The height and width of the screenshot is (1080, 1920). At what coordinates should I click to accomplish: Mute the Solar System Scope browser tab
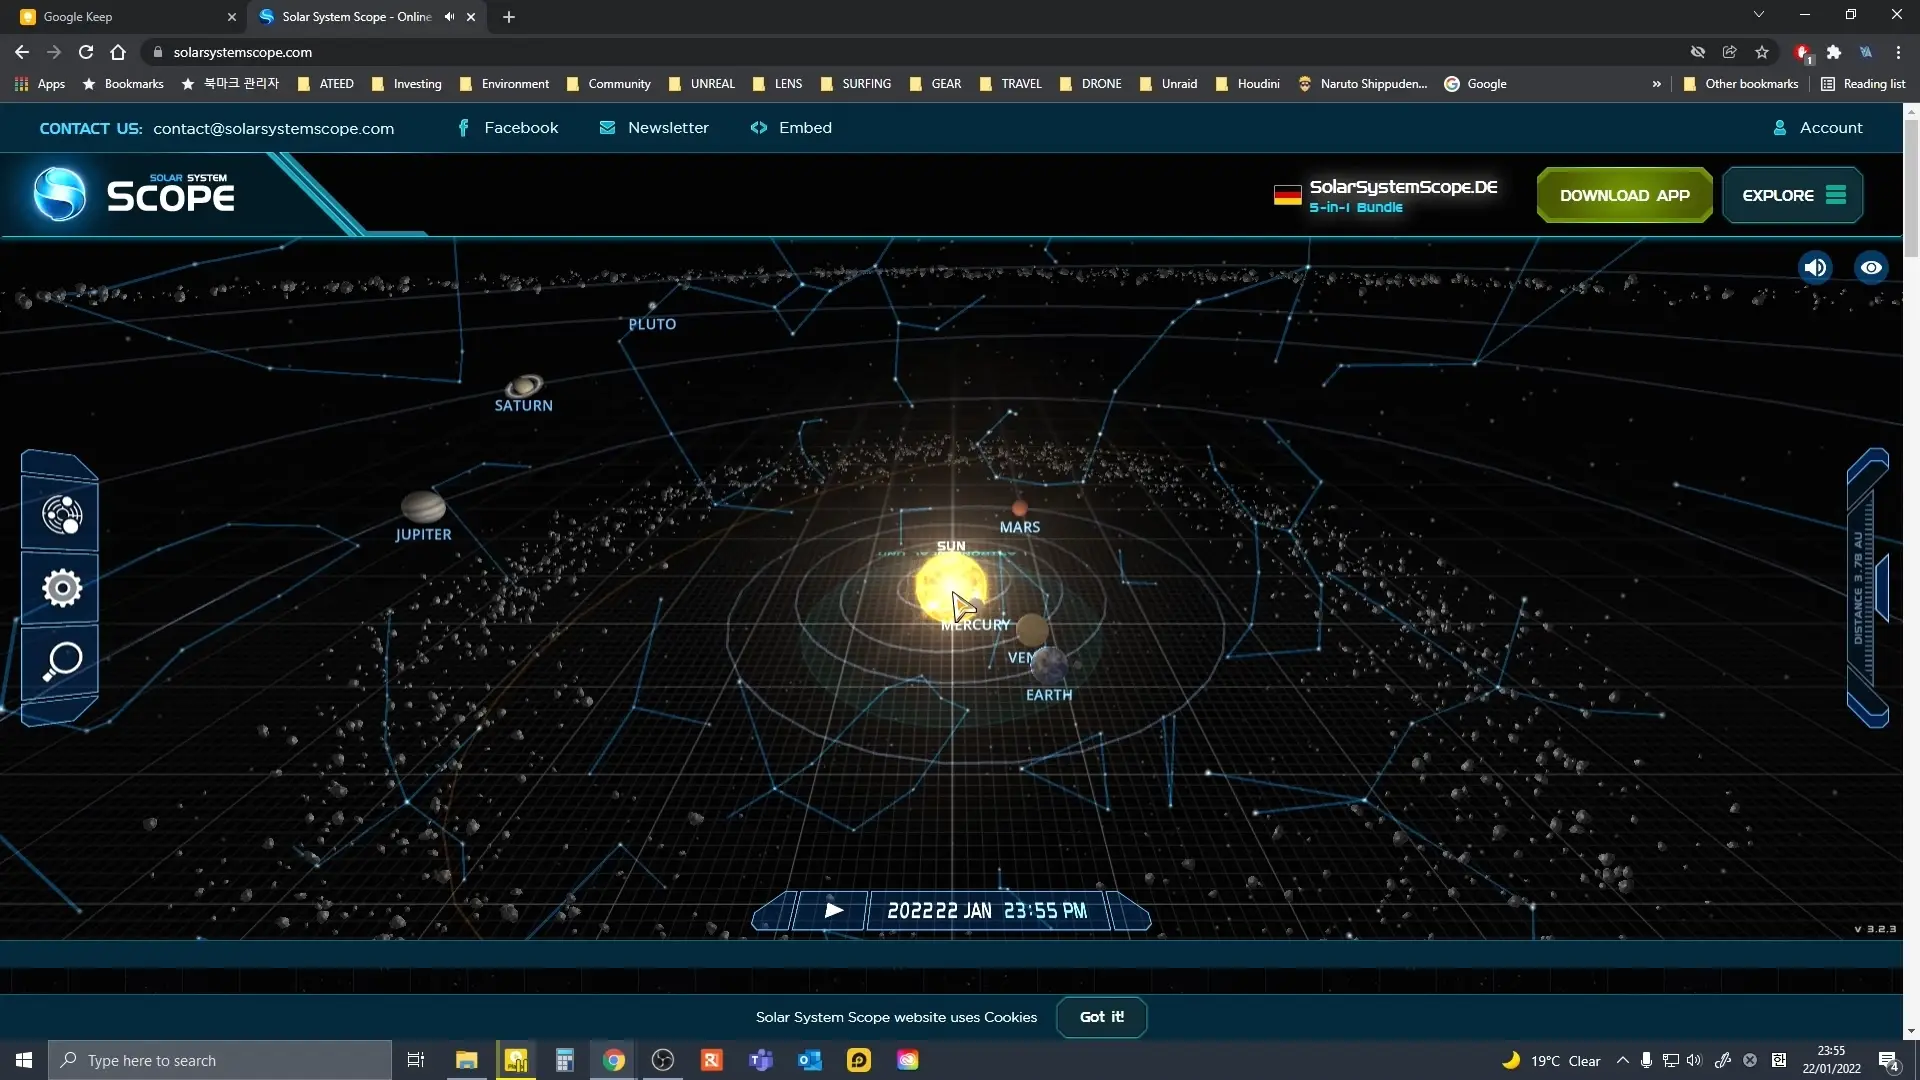point(450,17)
